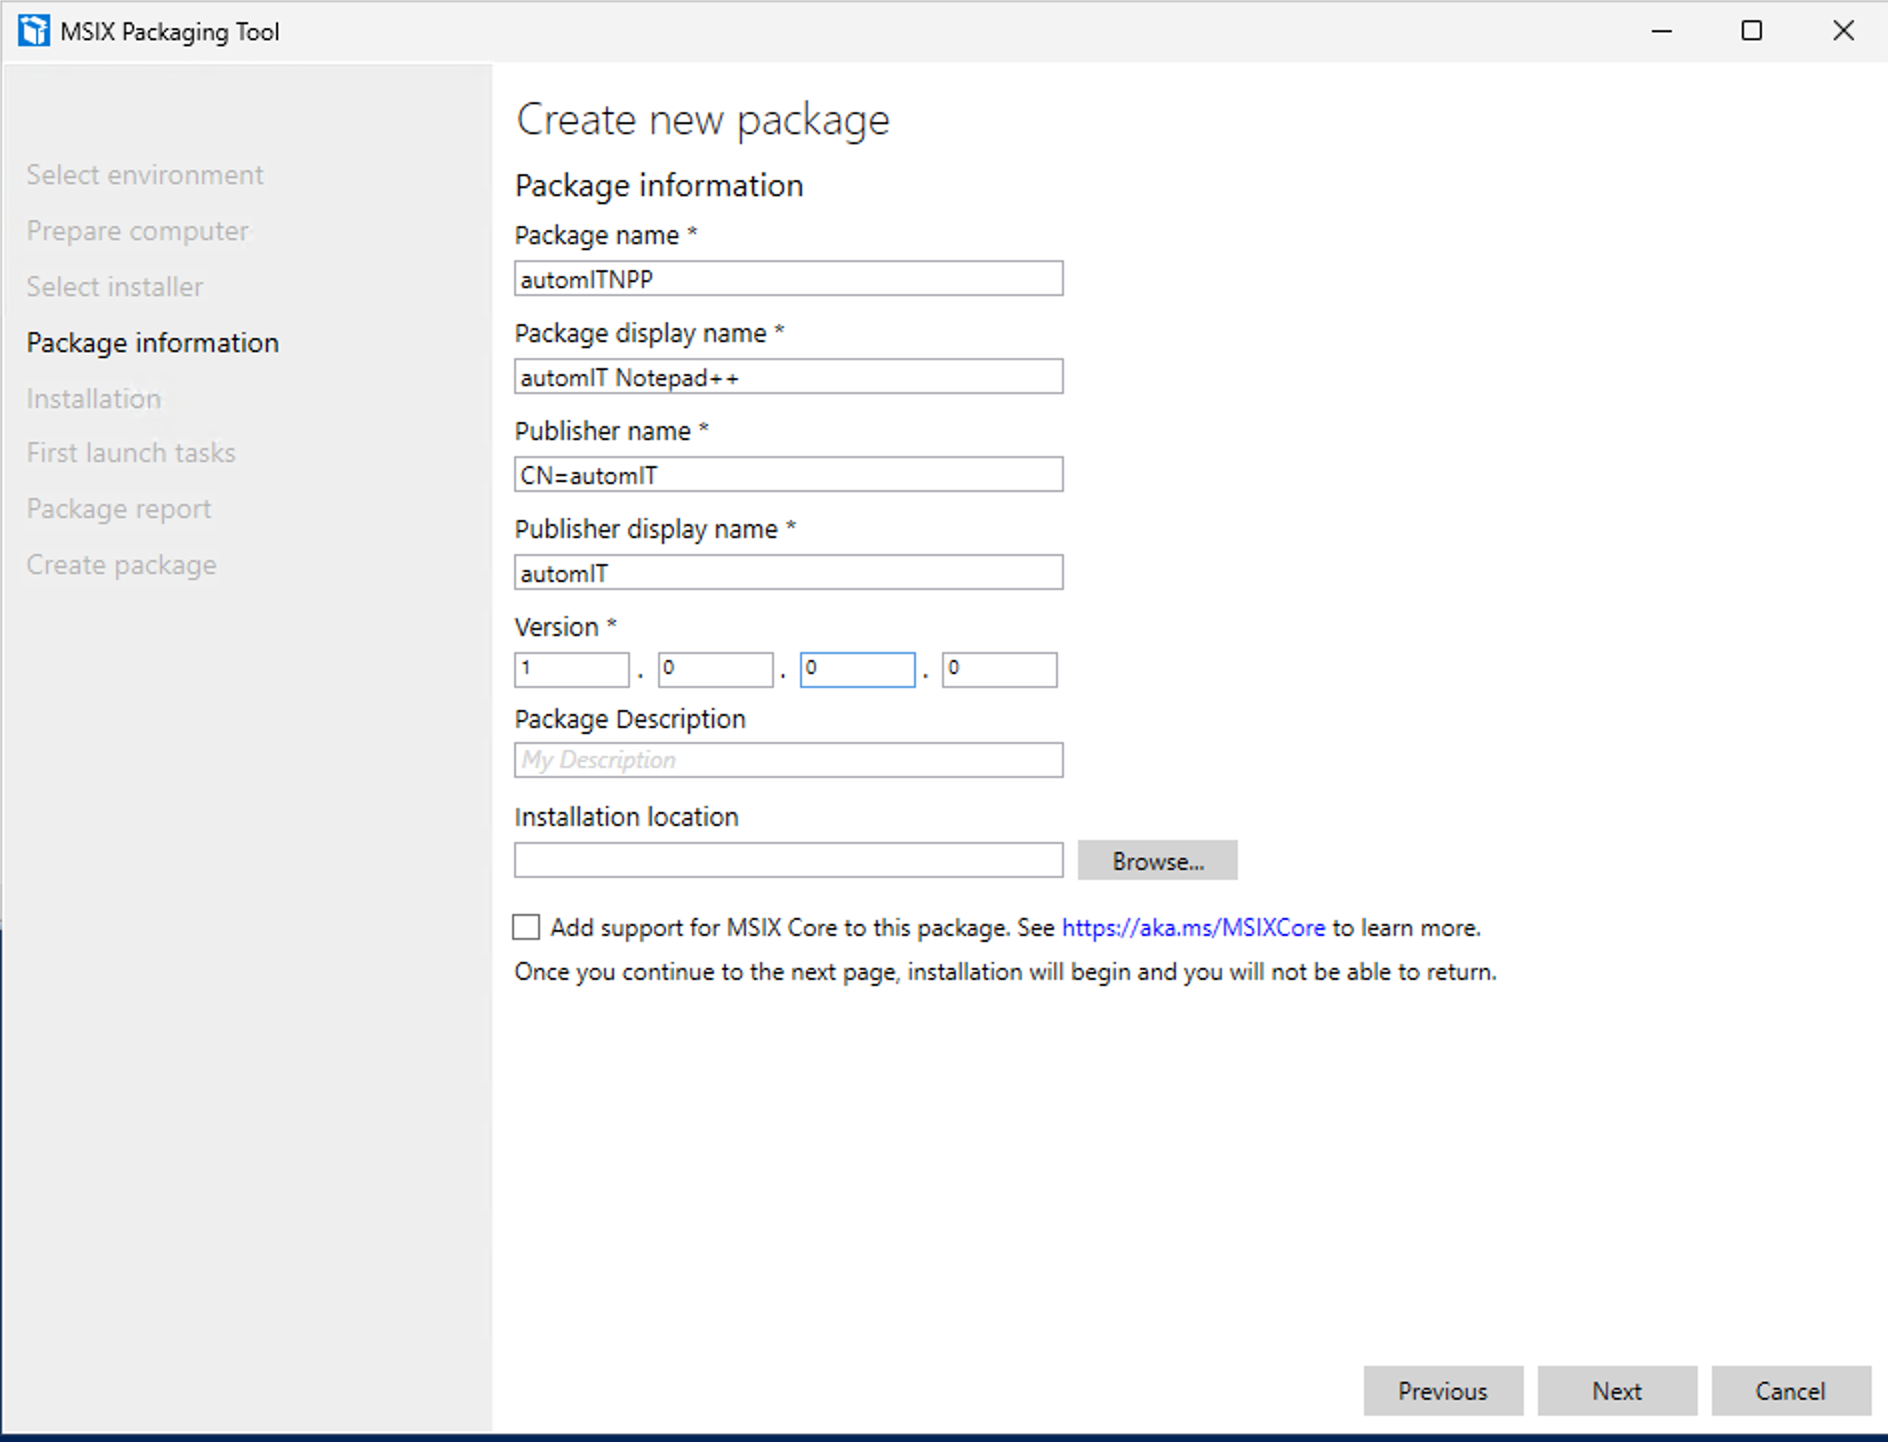Viewport: 1888px width, 1442px height.
Task: Click the Package Description field
Action: point(788,760)
